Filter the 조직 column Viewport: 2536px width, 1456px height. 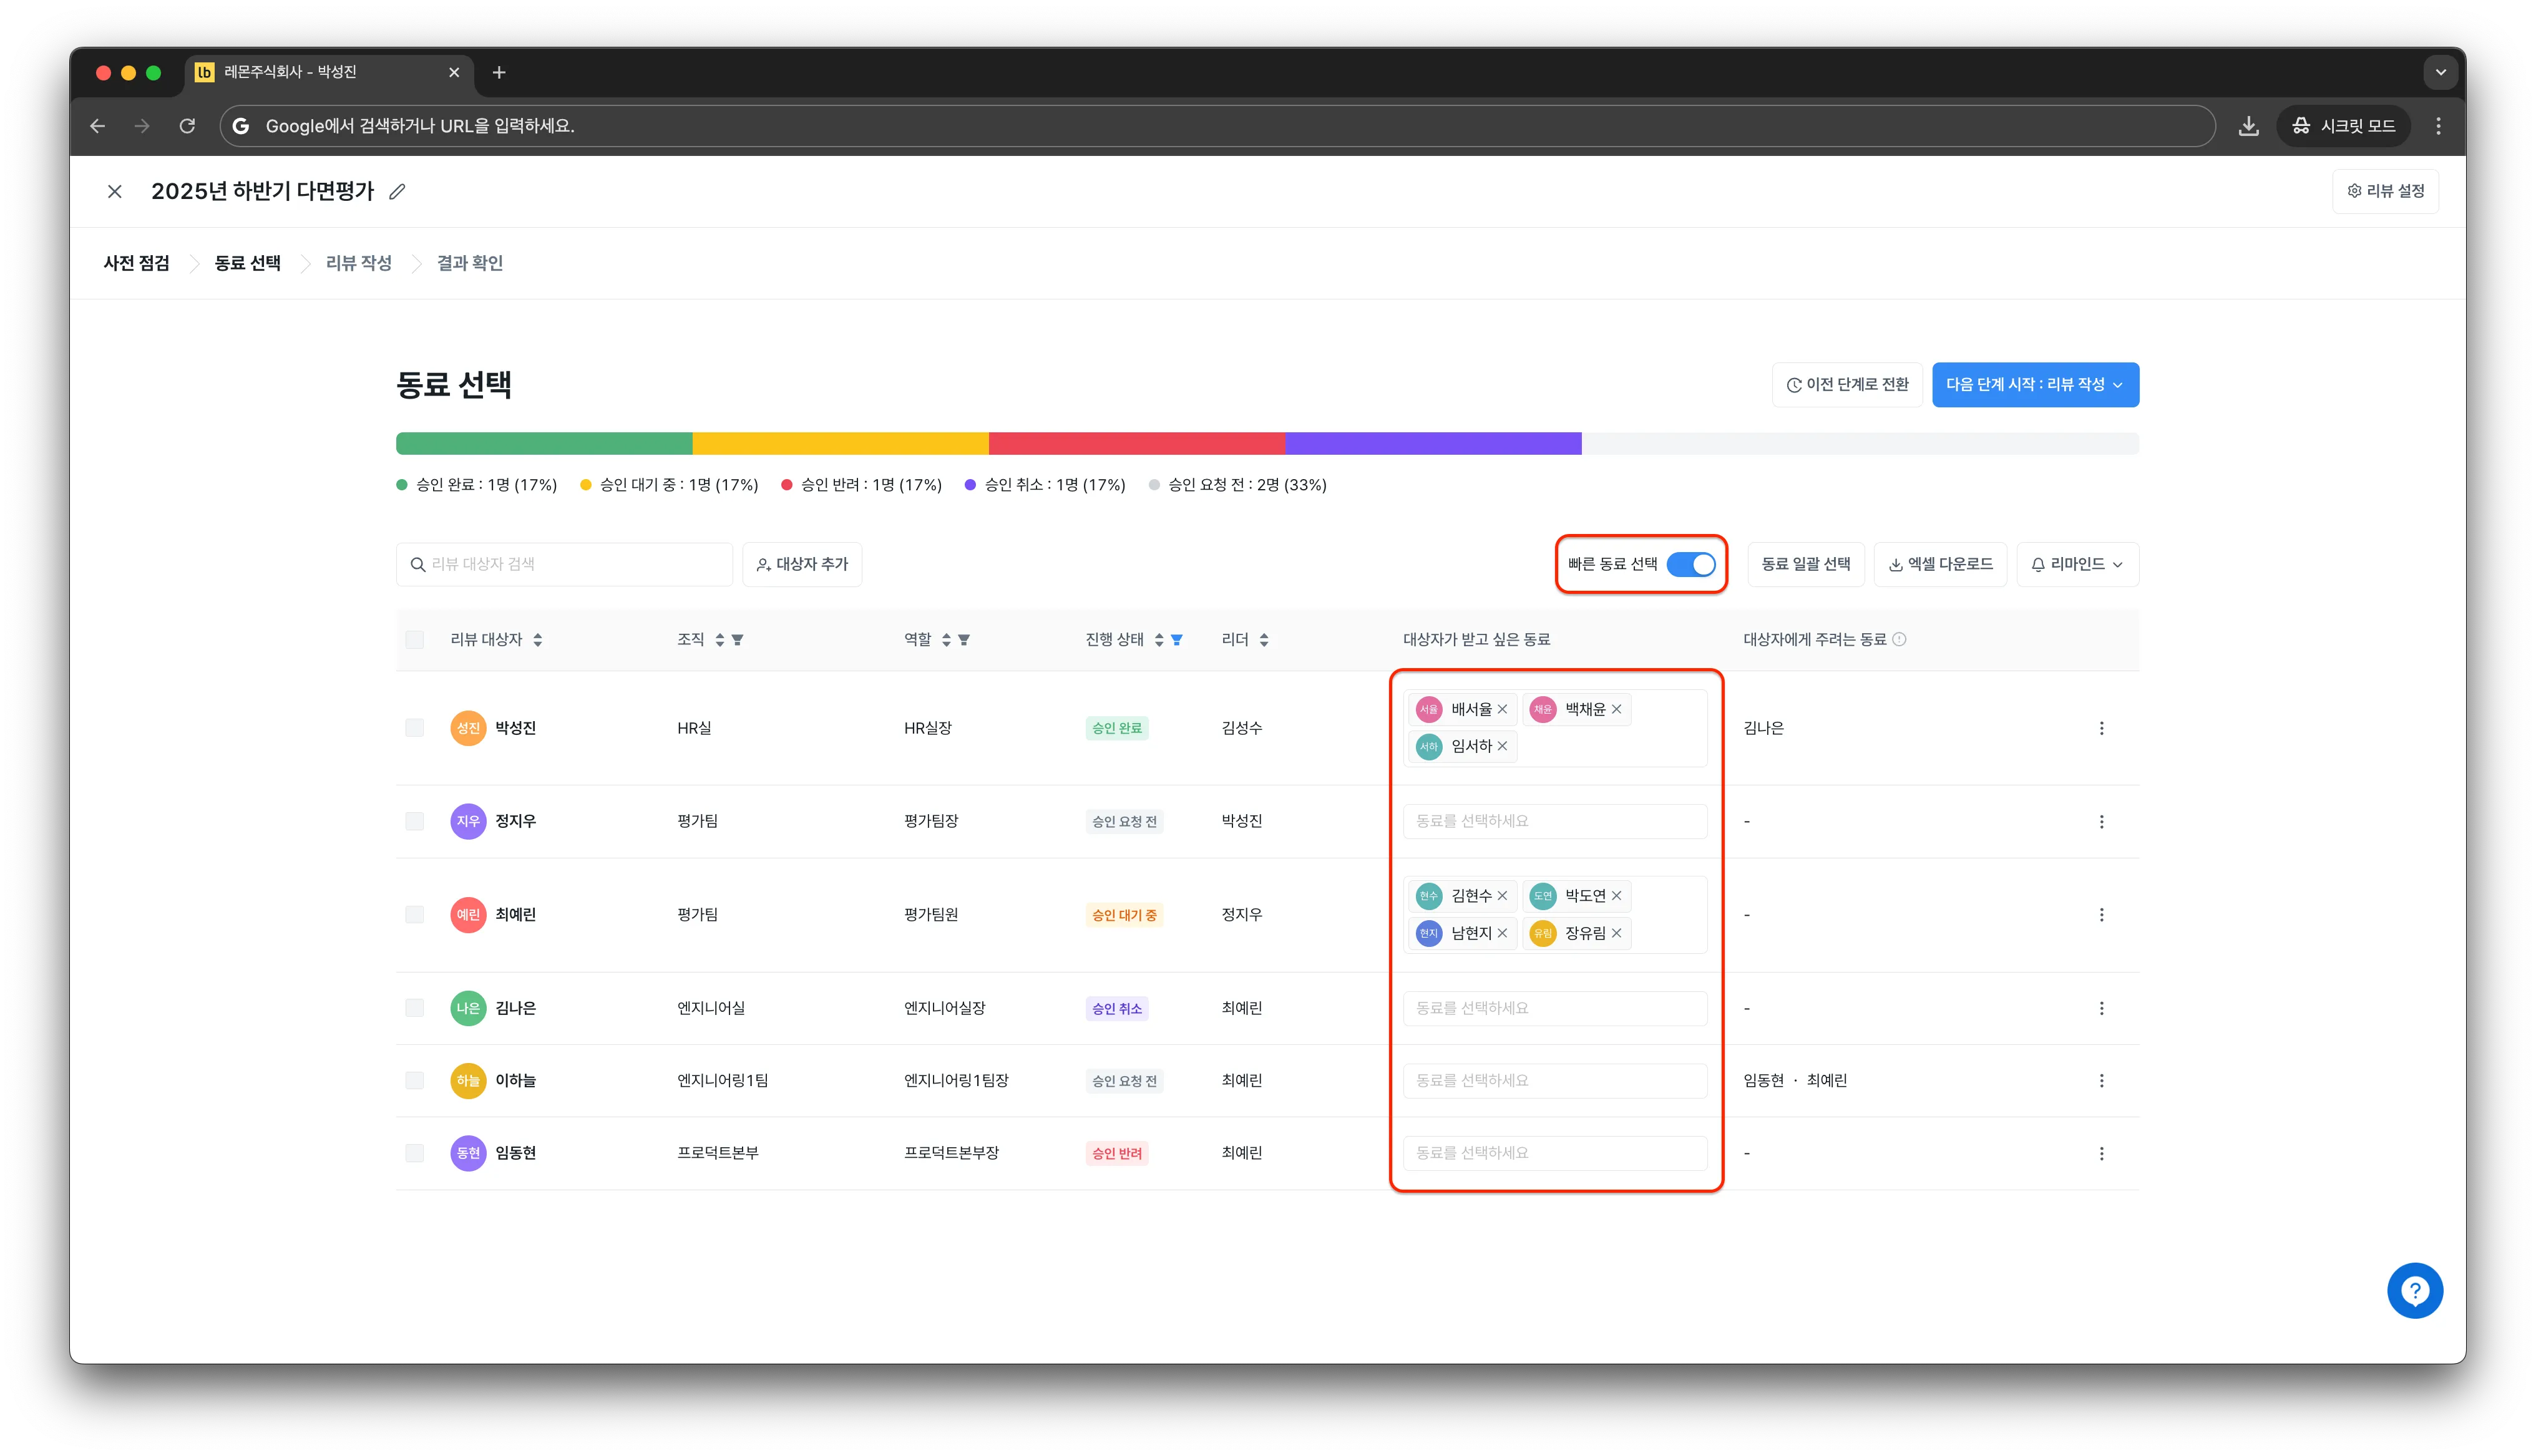point(737,640)
